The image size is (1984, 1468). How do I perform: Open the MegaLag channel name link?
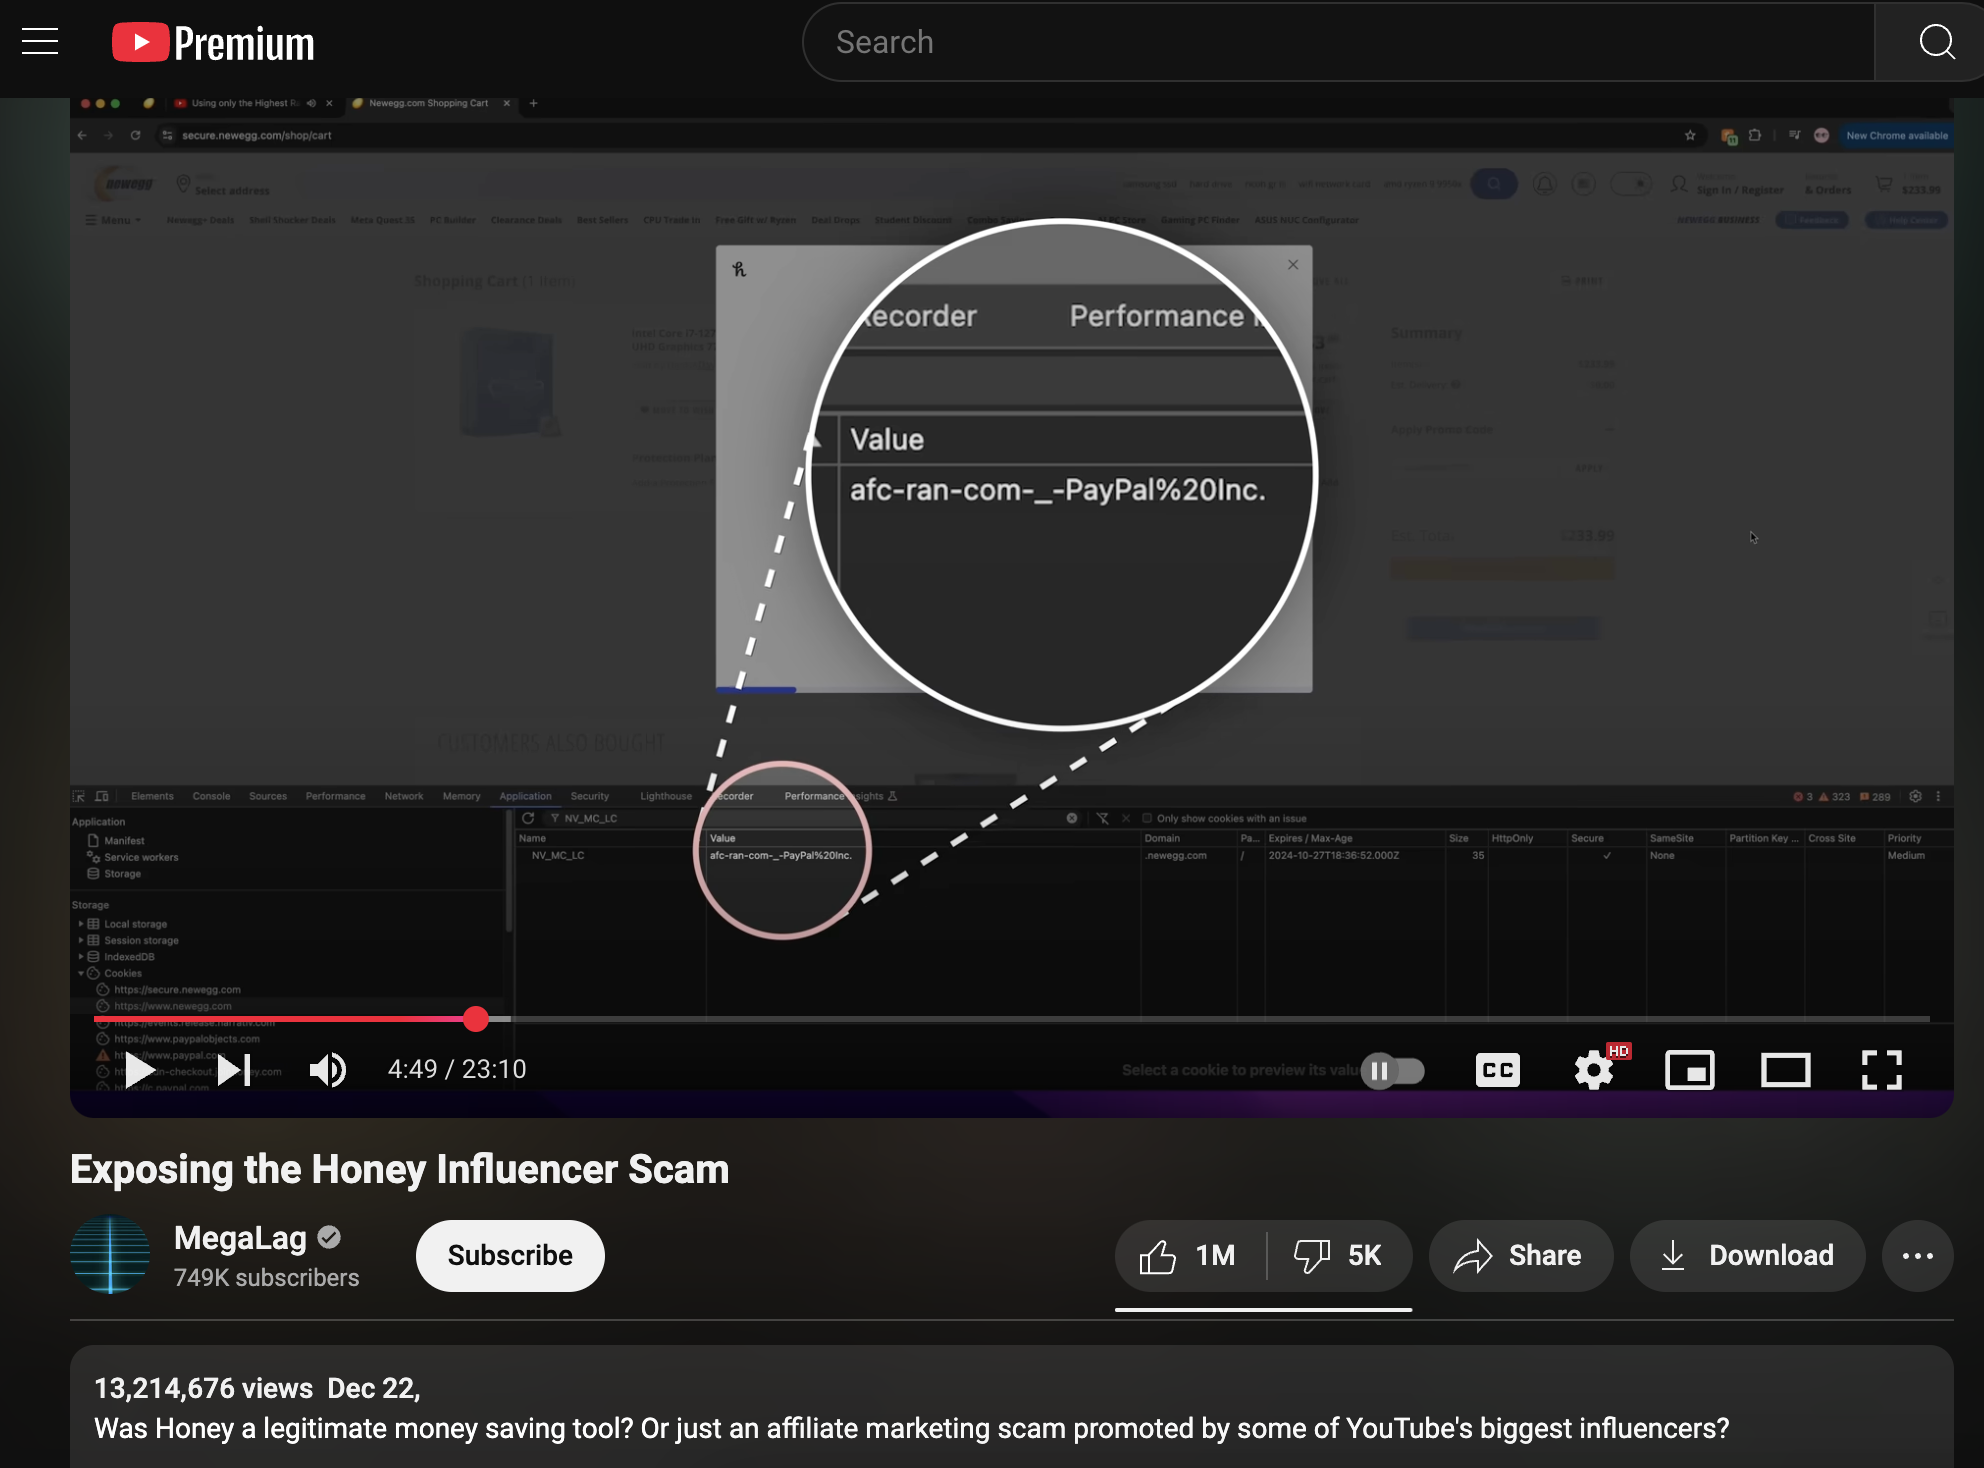coord(240,1238)
